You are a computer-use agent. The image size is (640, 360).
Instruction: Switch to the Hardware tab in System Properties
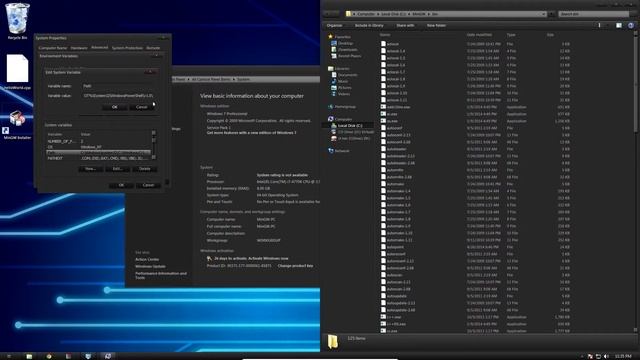[79, 48]
